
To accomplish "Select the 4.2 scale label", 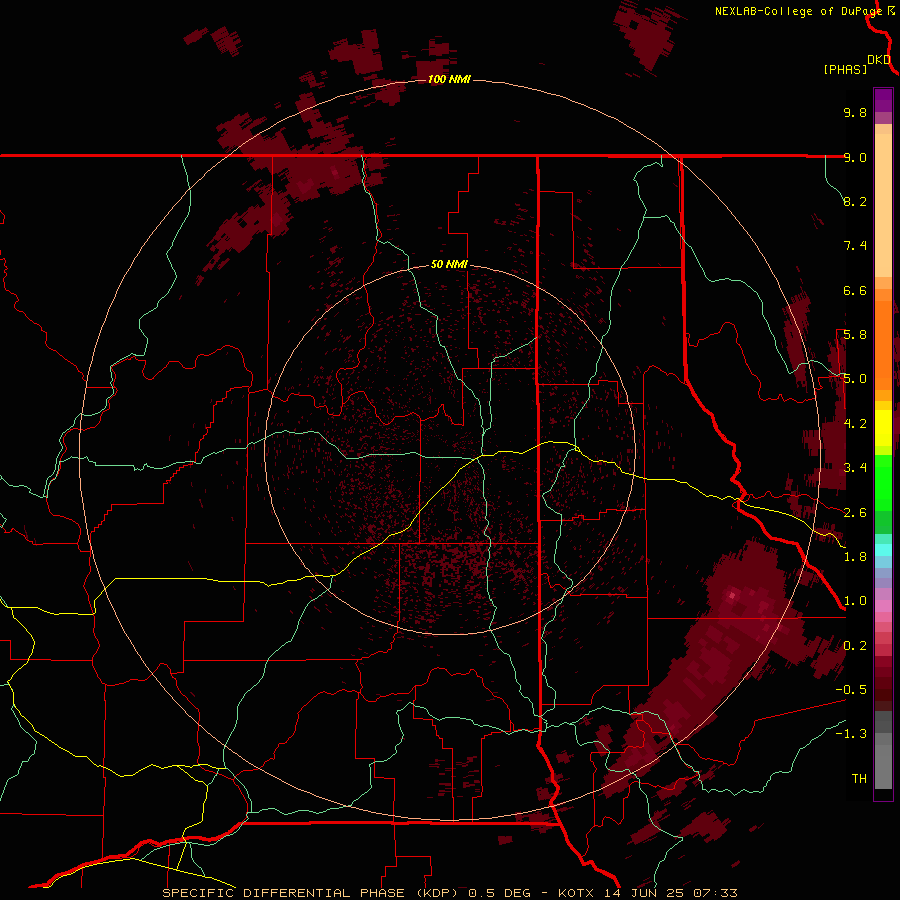I will click(855, 424).
